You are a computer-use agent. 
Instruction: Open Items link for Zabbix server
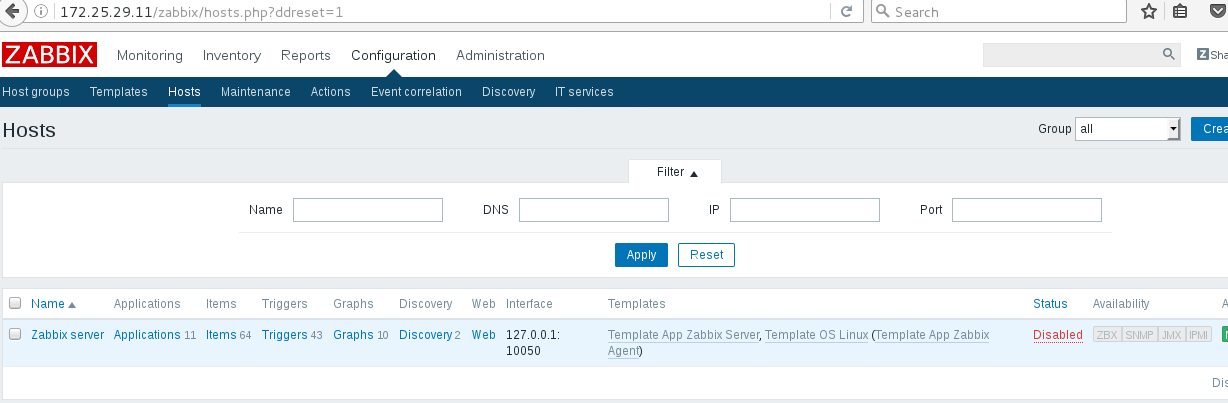pyautogui.click(x=221, y=335)
